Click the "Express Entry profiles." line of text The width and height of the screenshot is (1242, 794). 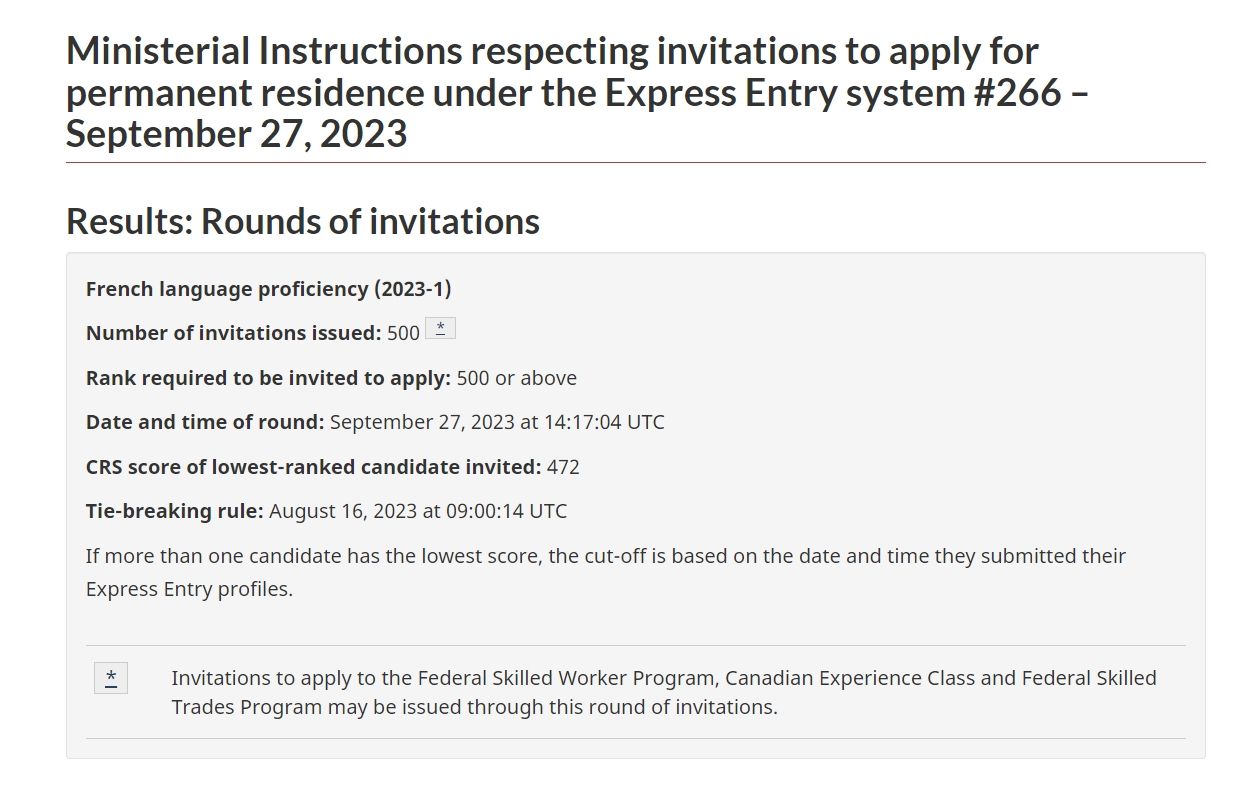point(189,589)
